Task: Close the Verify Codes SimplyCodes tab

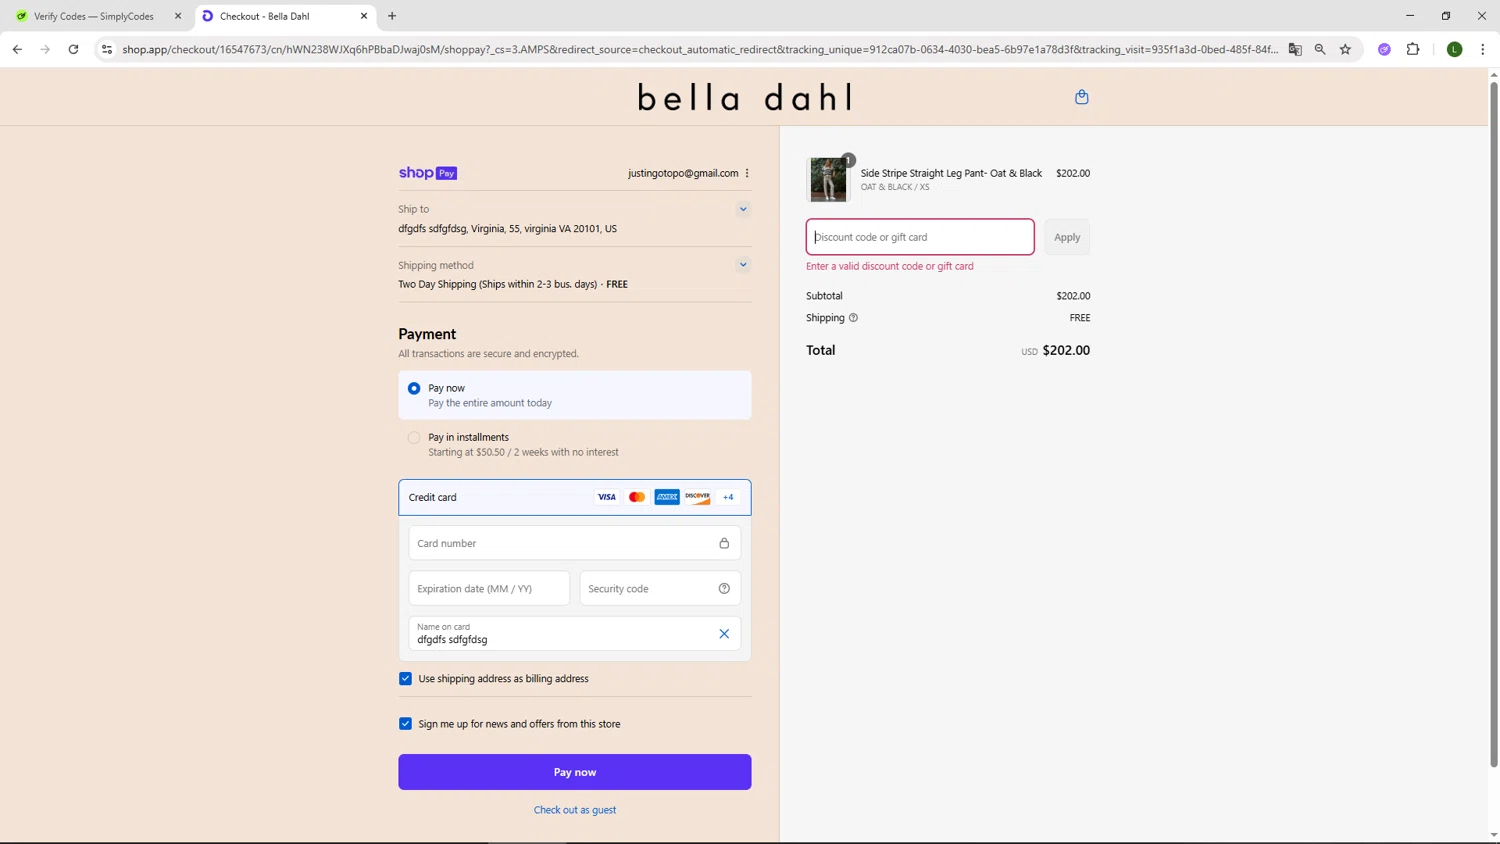Action: [178, 16]
